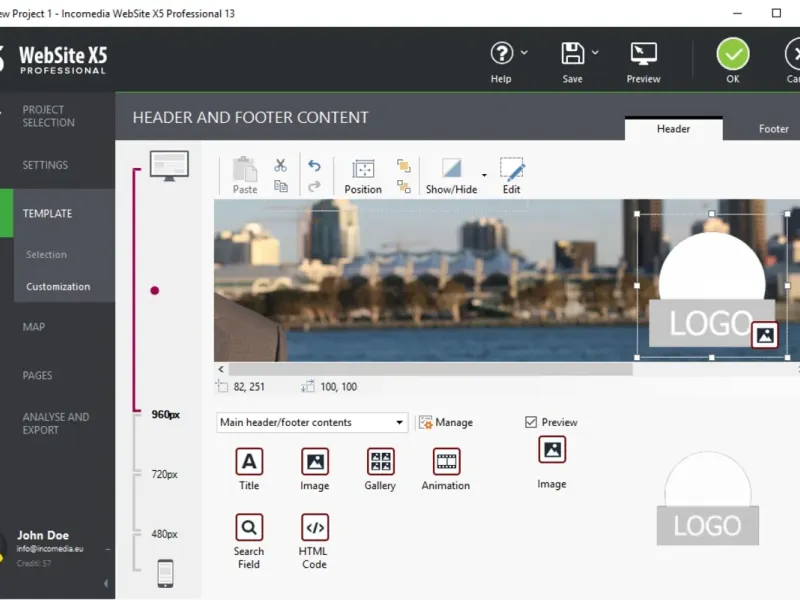
Task: Bring object to front icon
Action: pyautogui.click(x=404, y=166)
